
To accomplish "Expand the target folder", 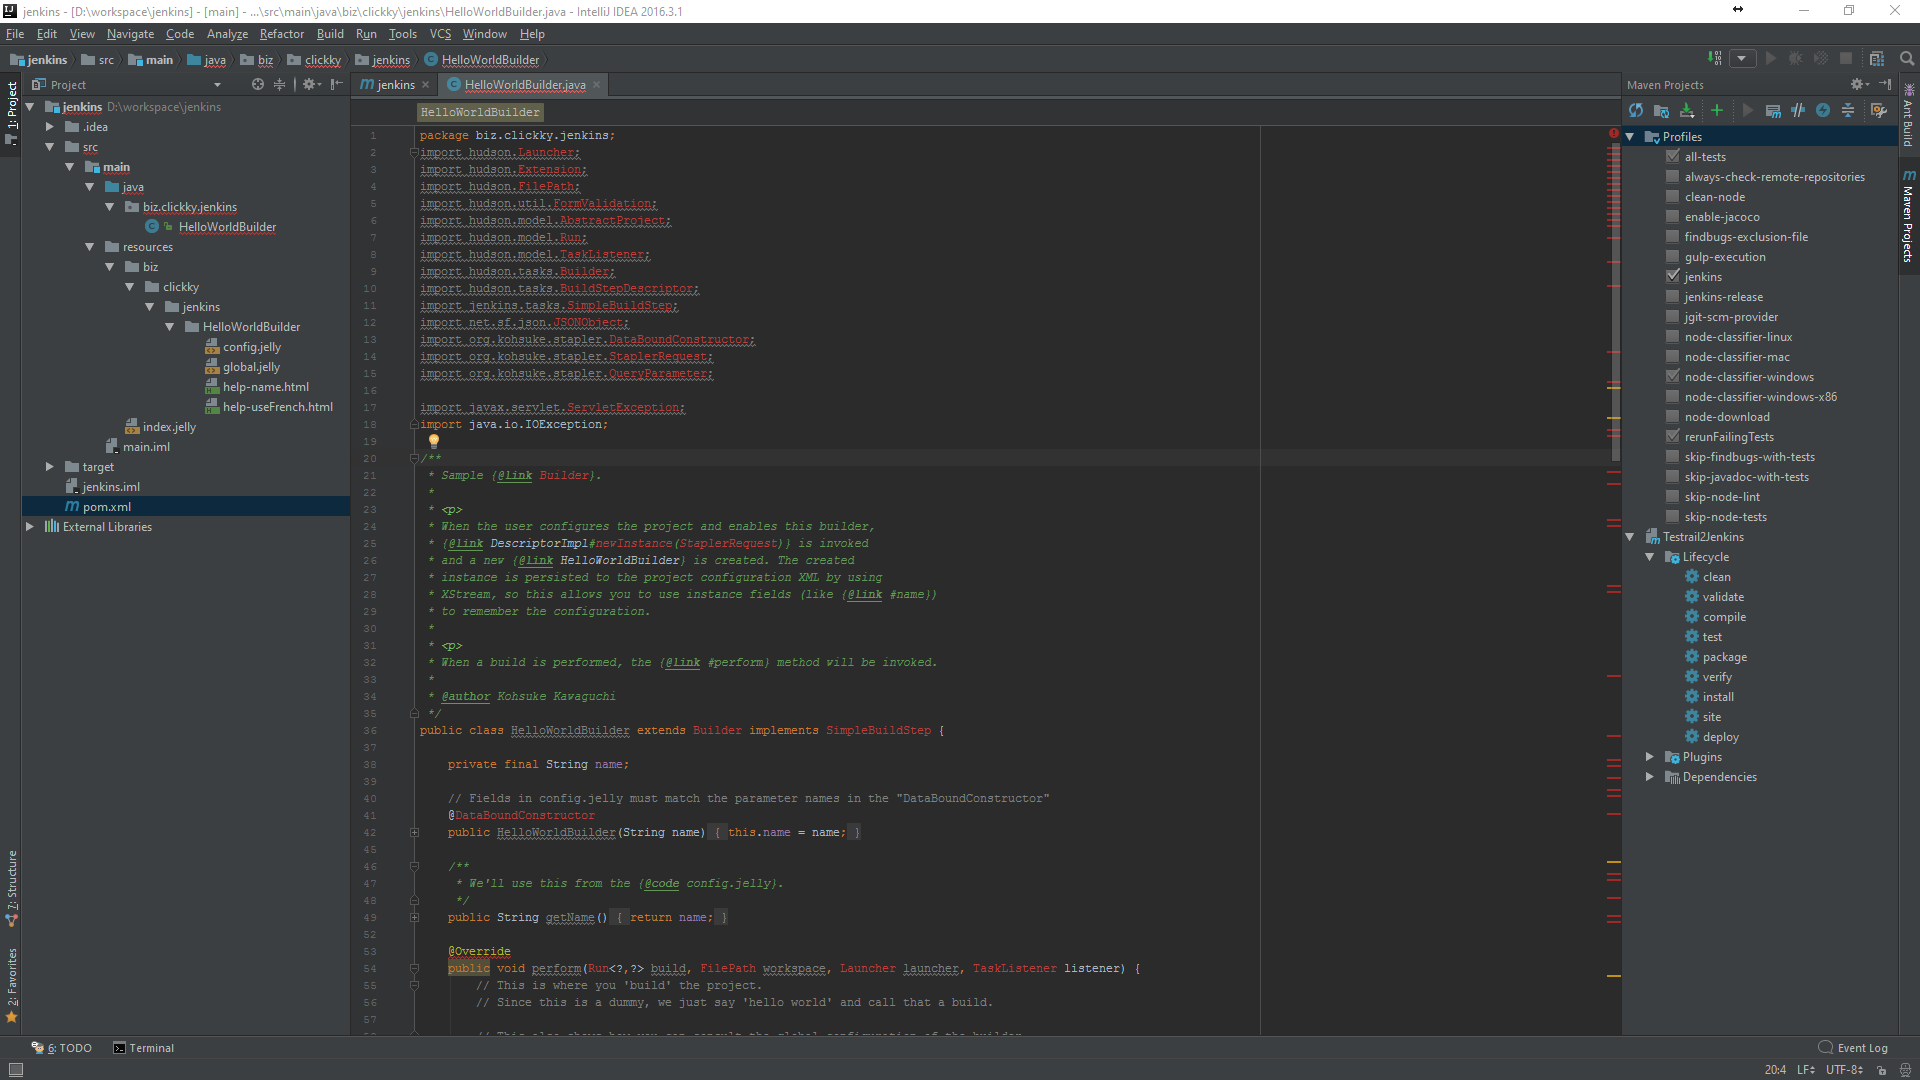I will click(x=50, y=467).
